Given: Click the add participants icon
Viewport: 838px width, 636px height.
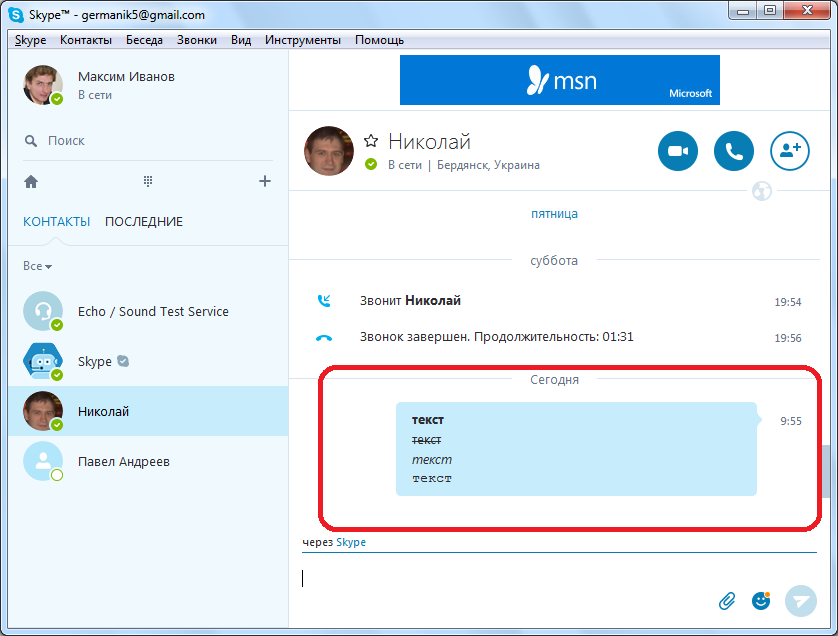Looking at the screenshot, I should (790, 151).
